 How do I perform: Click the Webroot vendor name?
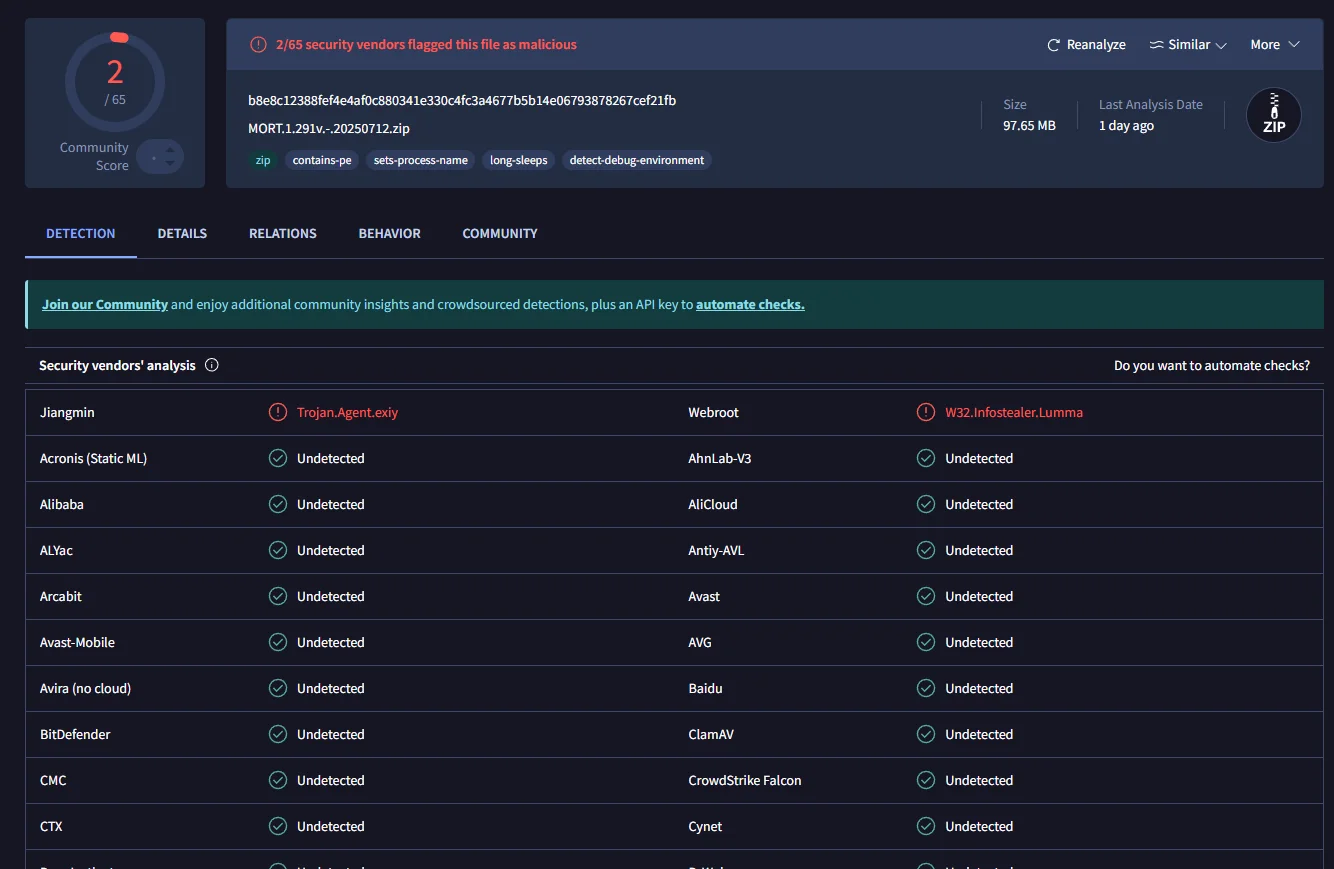[x=714, y=412]
